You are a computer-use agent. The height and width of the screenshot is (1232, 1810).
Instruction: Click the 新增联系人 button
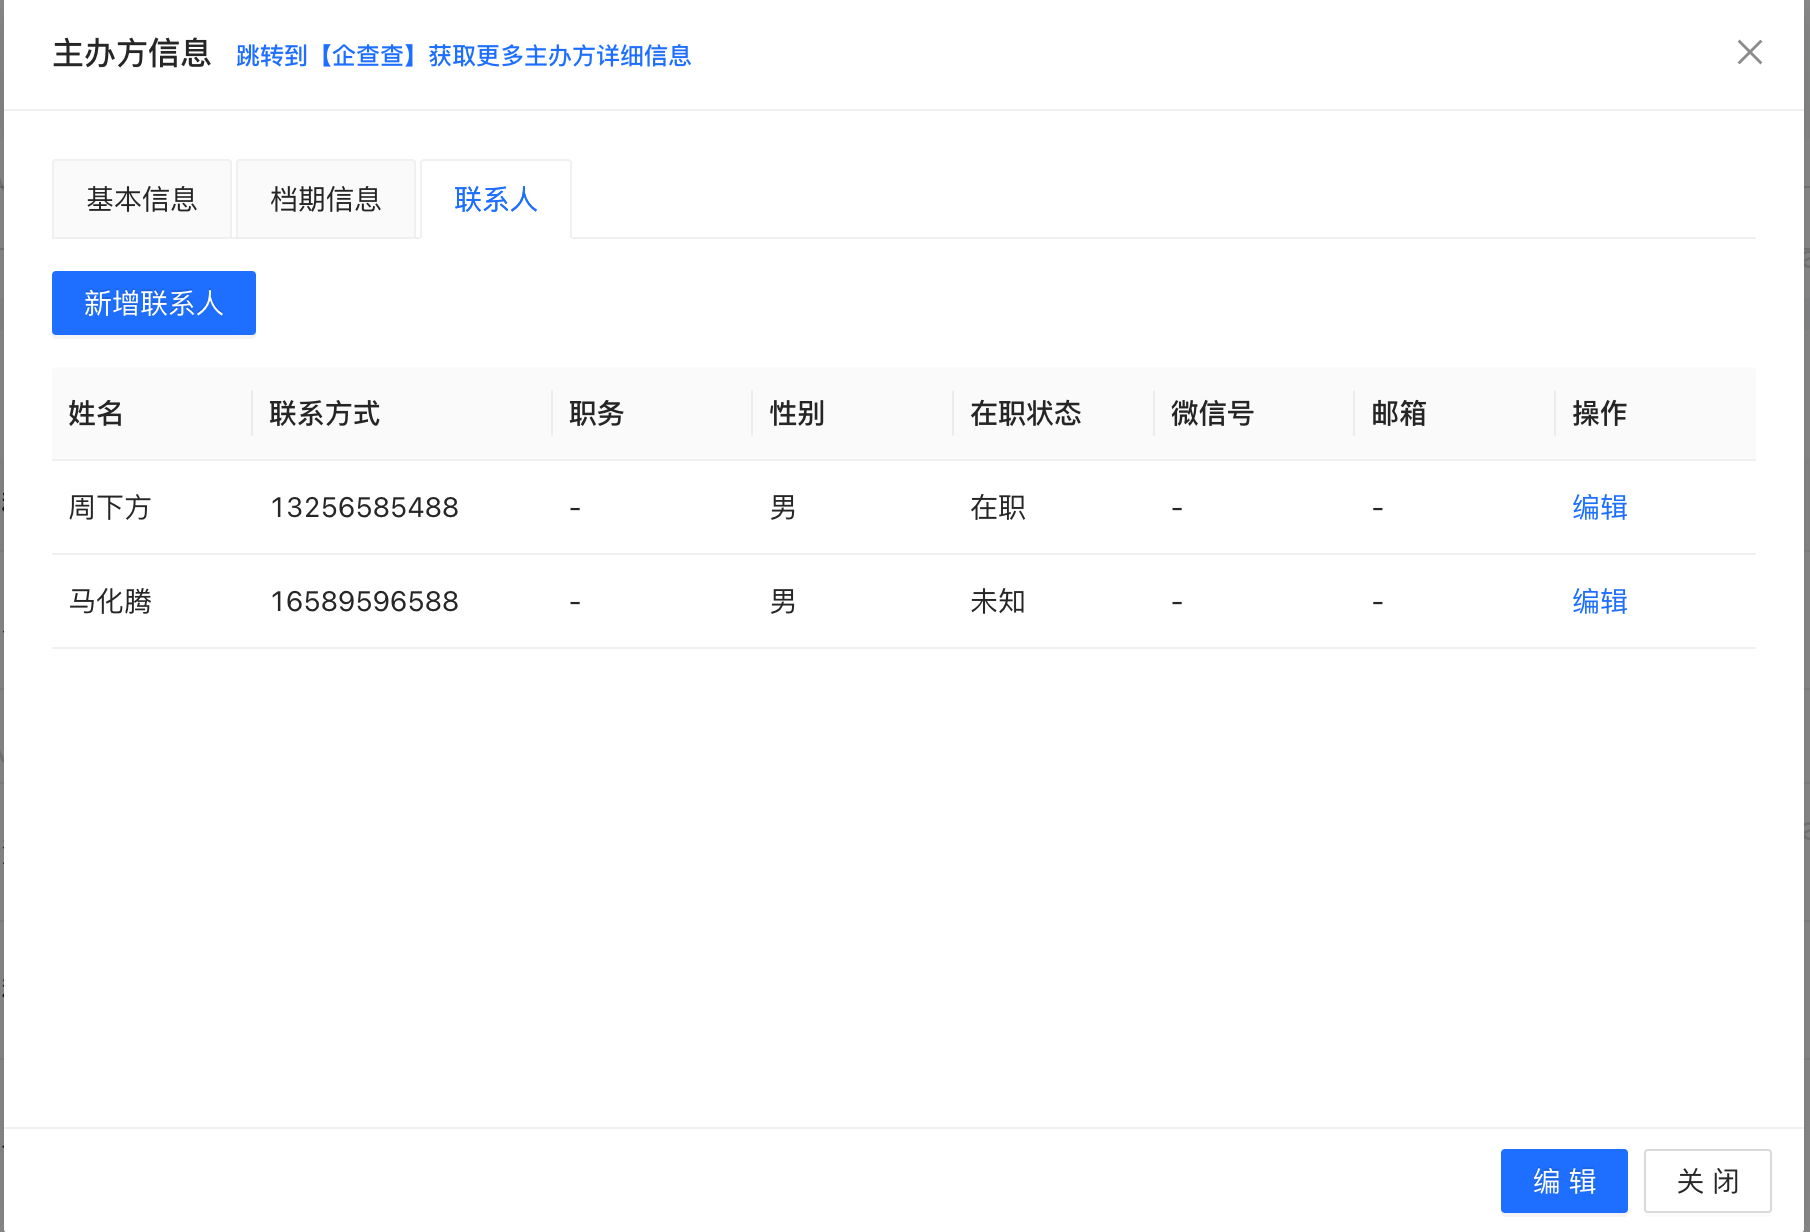click(x=154, y=303)
